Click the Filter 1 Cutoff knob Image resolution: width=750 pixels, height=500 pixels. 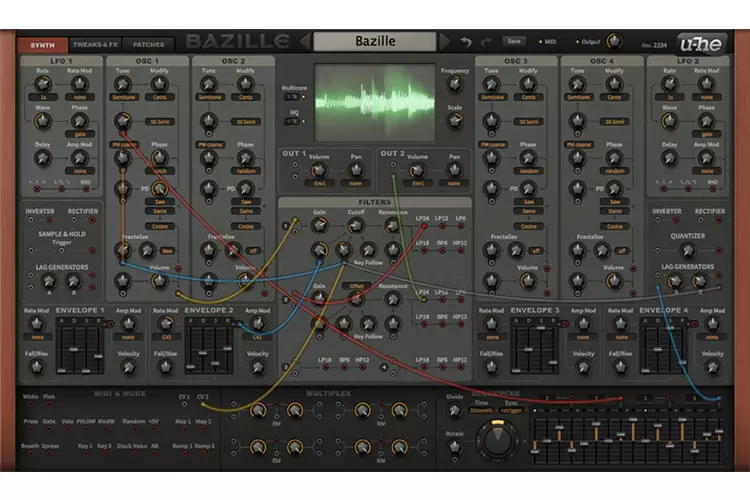tap(355, 225)
